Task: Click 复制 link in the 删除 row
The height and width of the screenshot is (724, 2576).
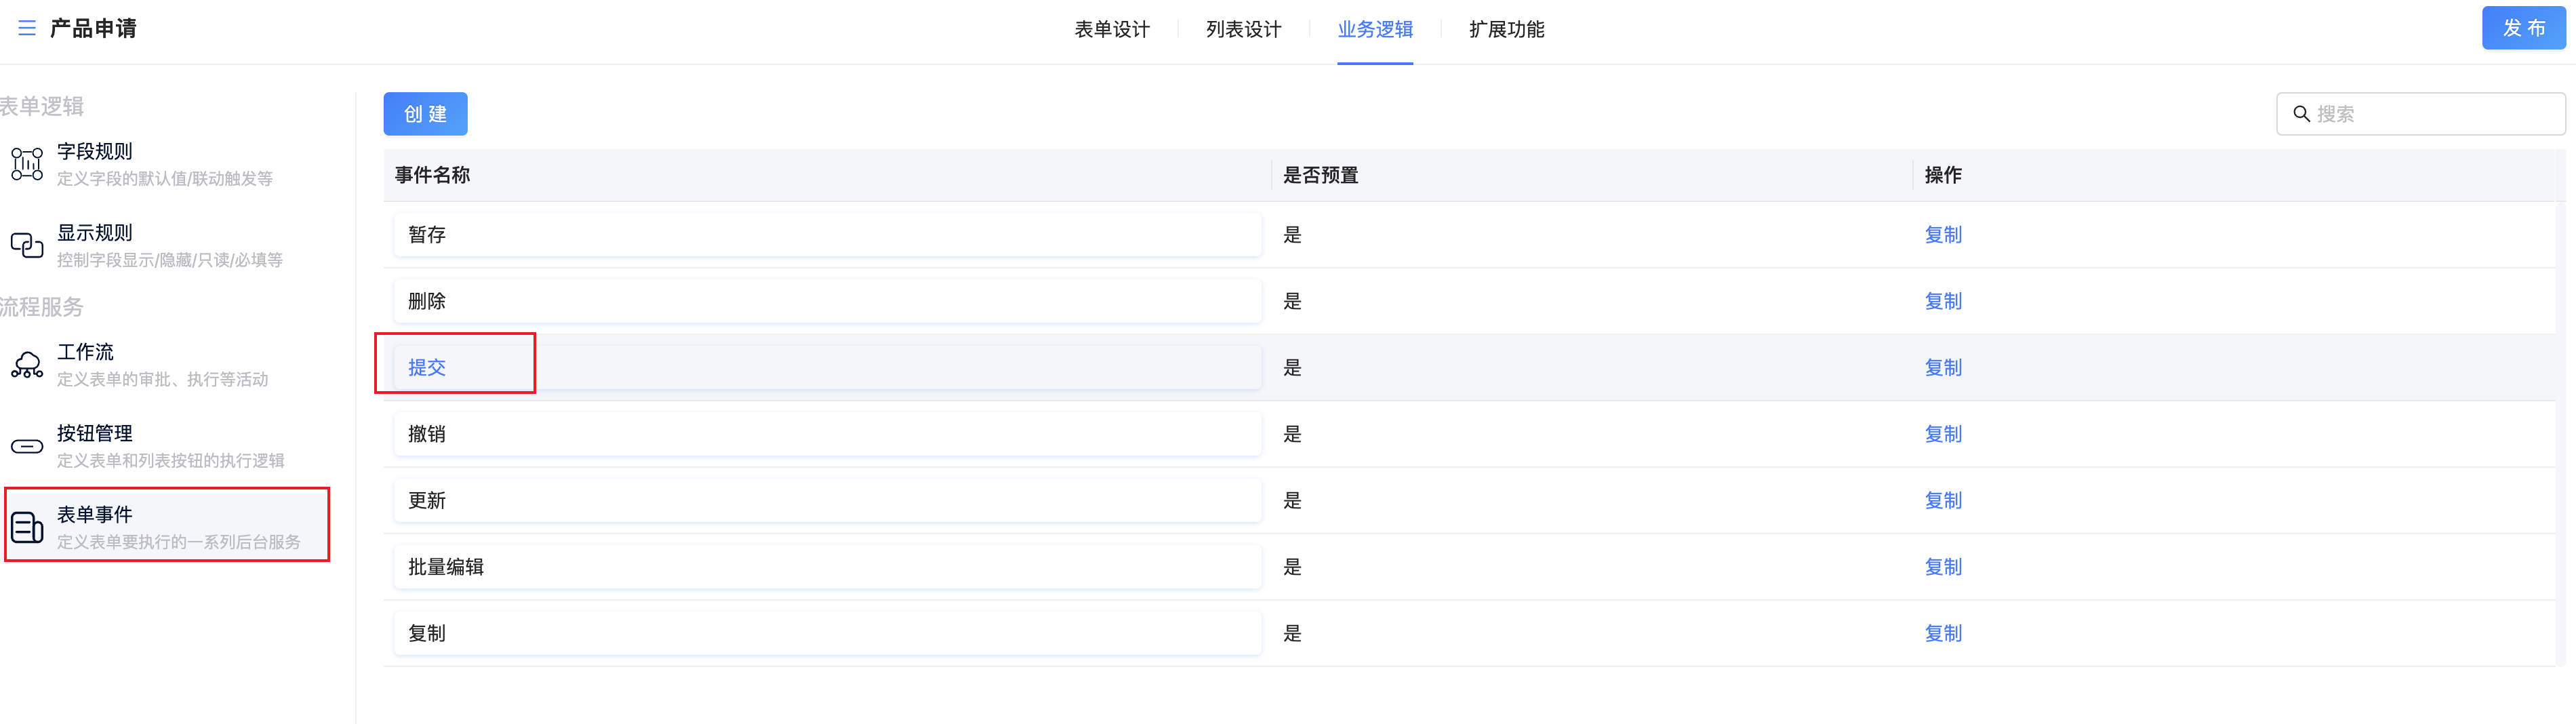Action: point(1942,301)
